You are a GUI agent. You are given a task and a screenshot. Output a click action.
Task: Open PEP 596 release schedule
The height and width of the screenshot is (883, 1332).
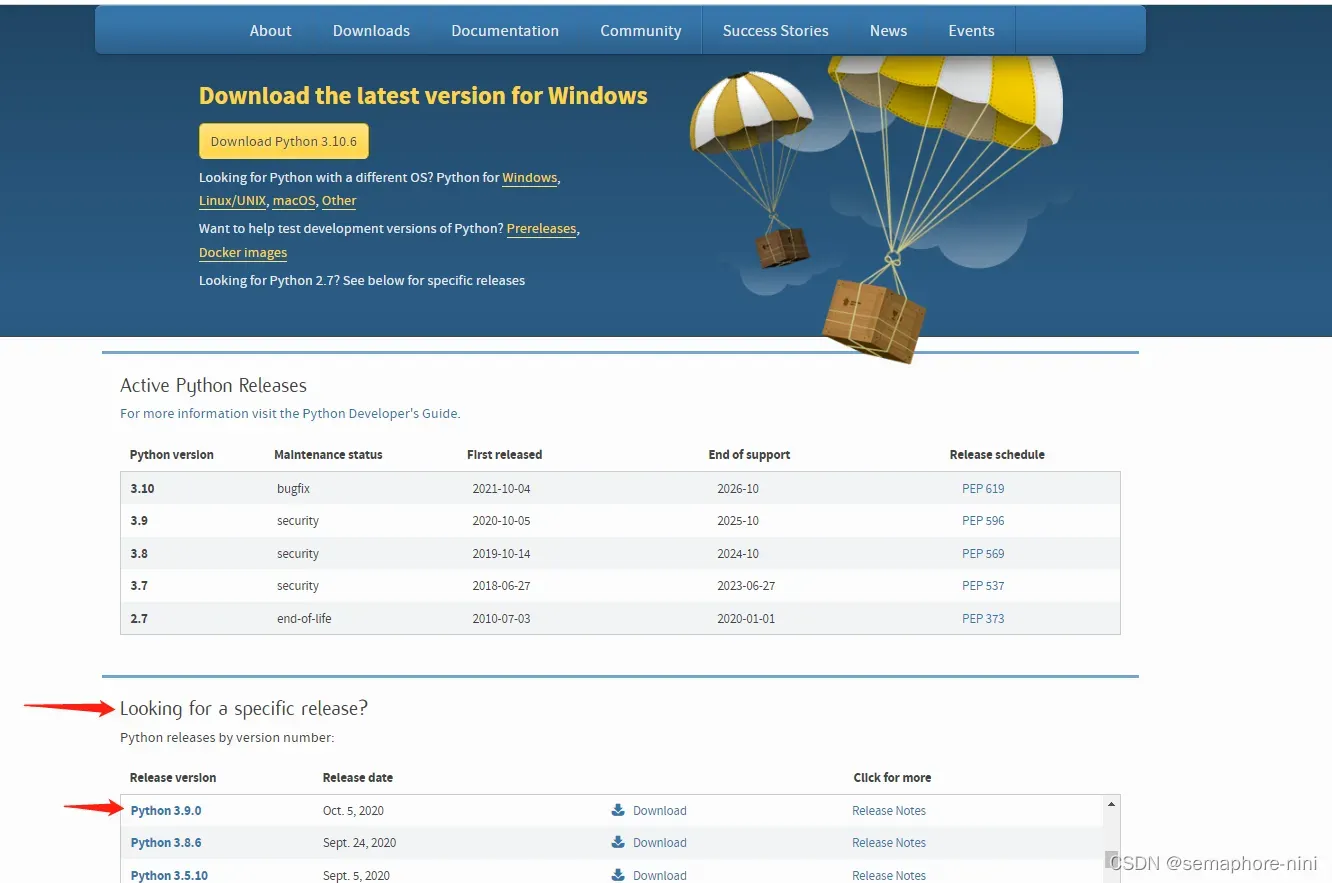[x=983, y=521]
